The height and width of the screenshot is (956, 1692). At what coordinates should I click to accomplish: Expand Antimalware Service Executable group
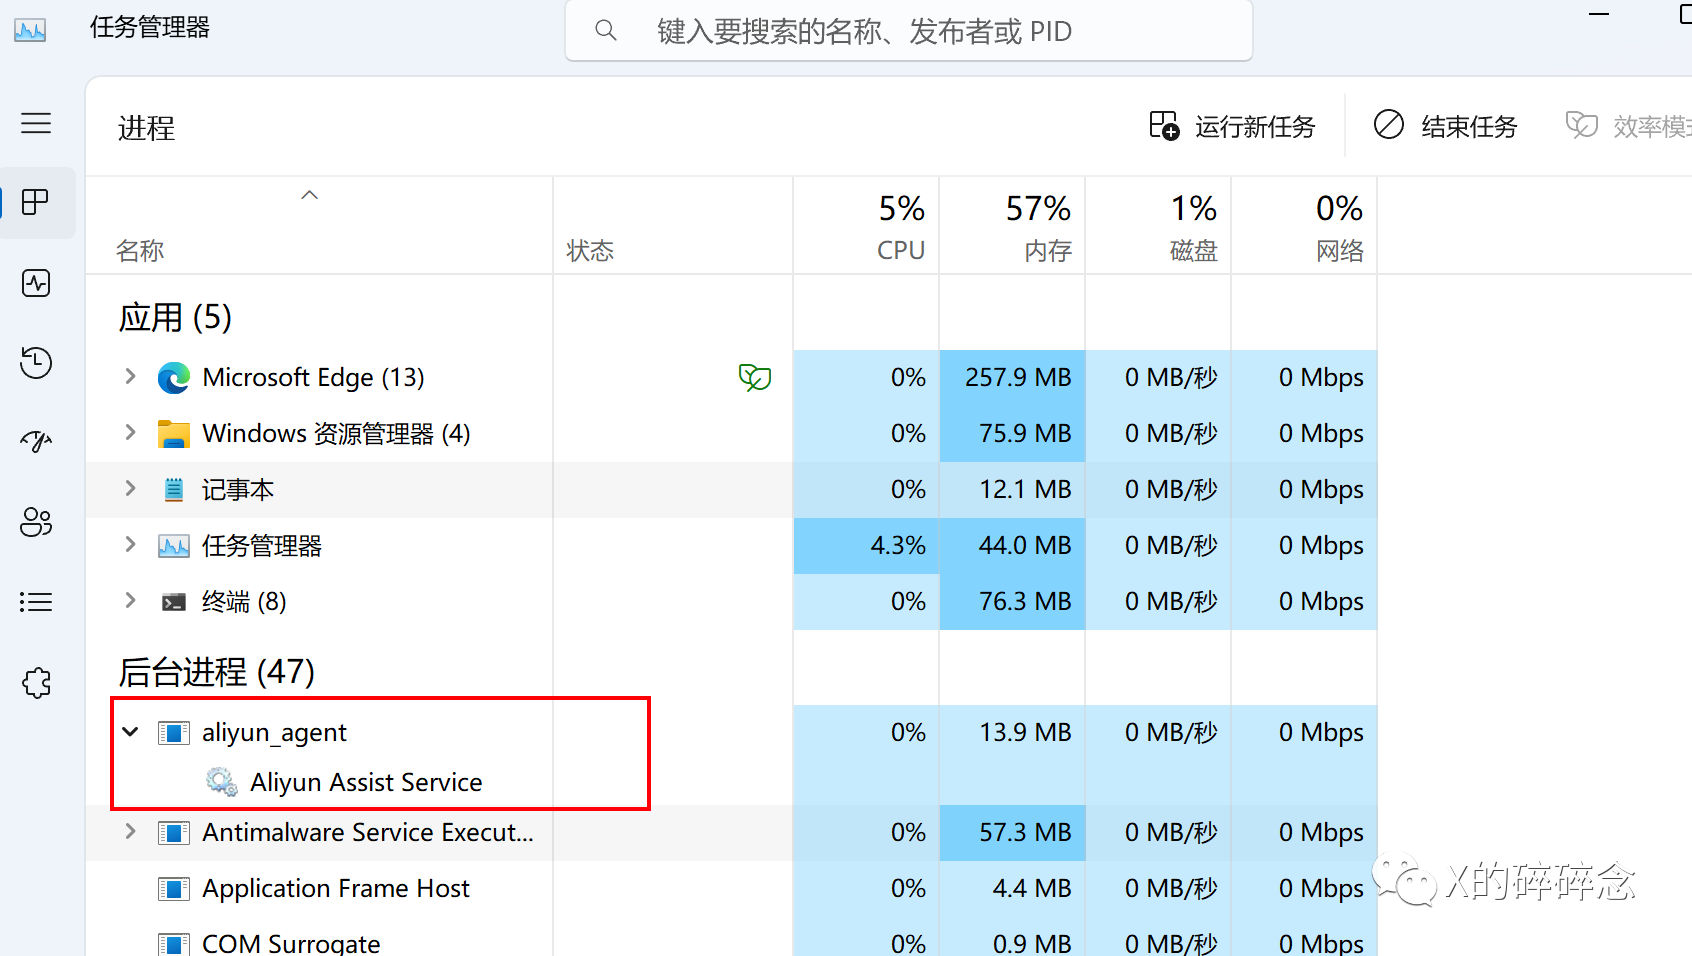pos(130,832)
